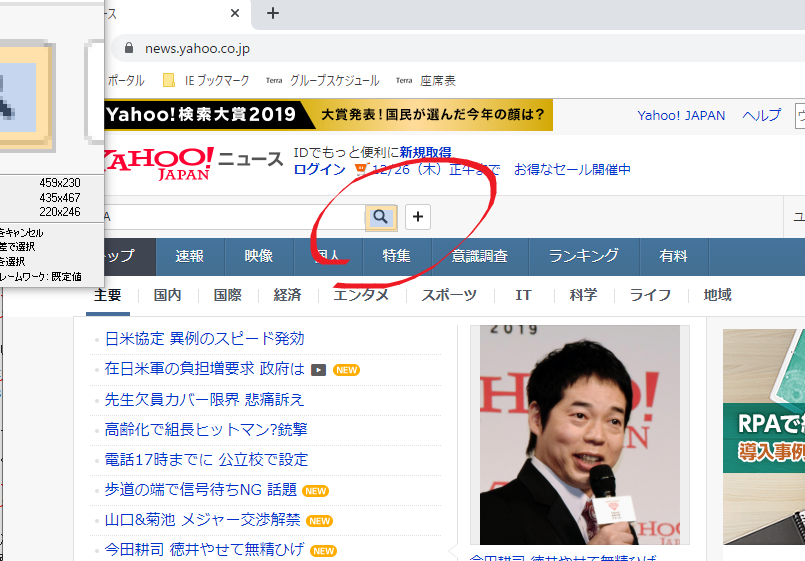Open headline 歩道の端で信号待ちNG 話題
This screenshot has height=561, width=805.
201,490
